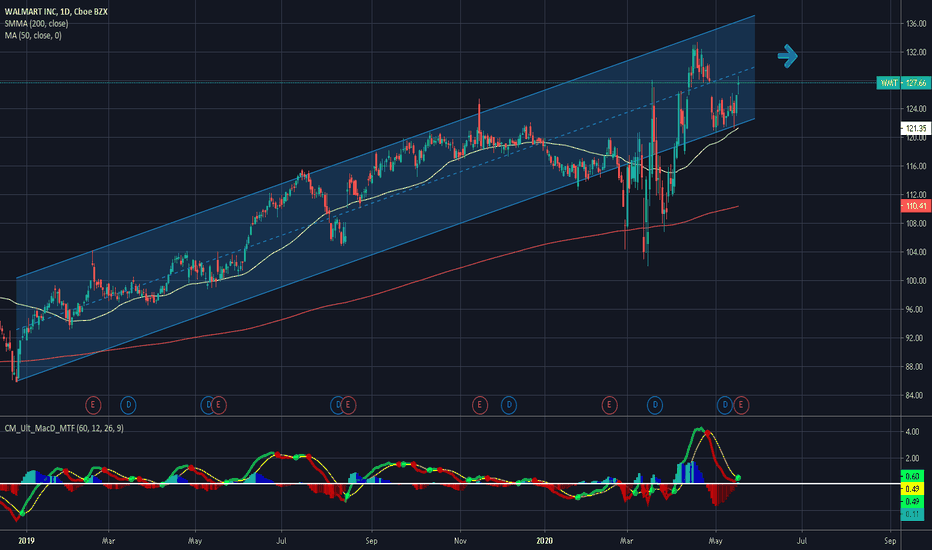Click the 2019 label on time axis
This screenshot has width=932, height=550.
coord(26,541)
